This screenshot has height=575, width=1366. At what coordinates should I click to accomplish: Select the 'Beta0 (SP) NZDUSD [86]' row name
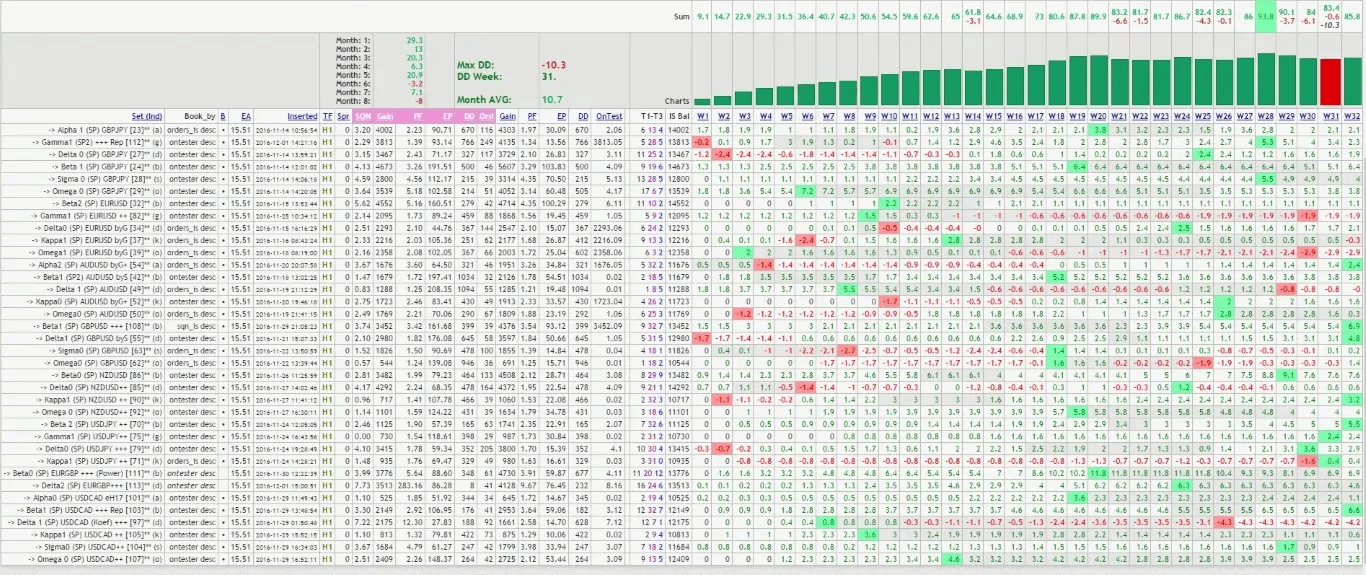[x=106, y=374]
